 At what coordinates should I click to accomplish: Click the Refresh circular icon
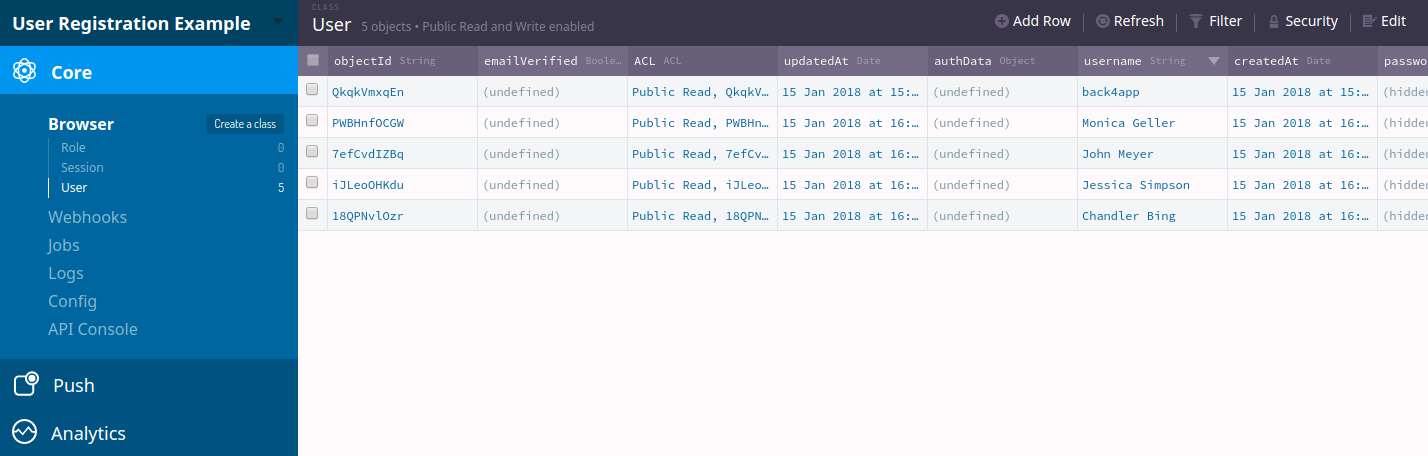pos(1103,21)
